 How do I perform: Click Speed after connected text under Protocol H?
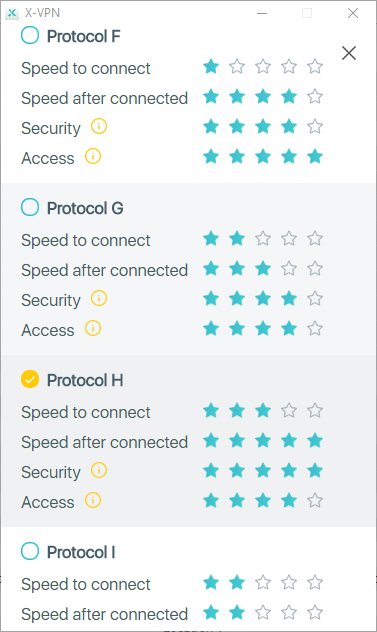coord(104,442)
